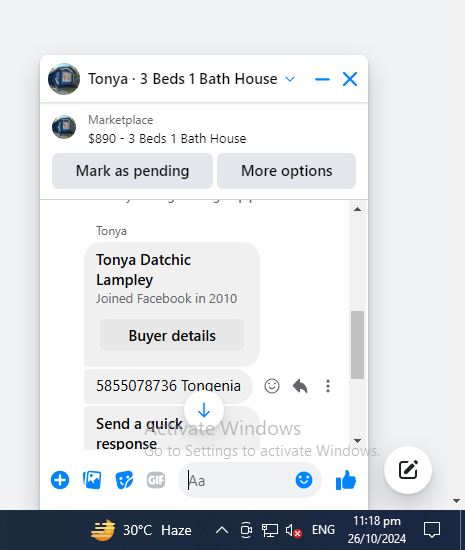
Task: Unmute the volume icon in taskbar
Action: [x=293, y=530]
